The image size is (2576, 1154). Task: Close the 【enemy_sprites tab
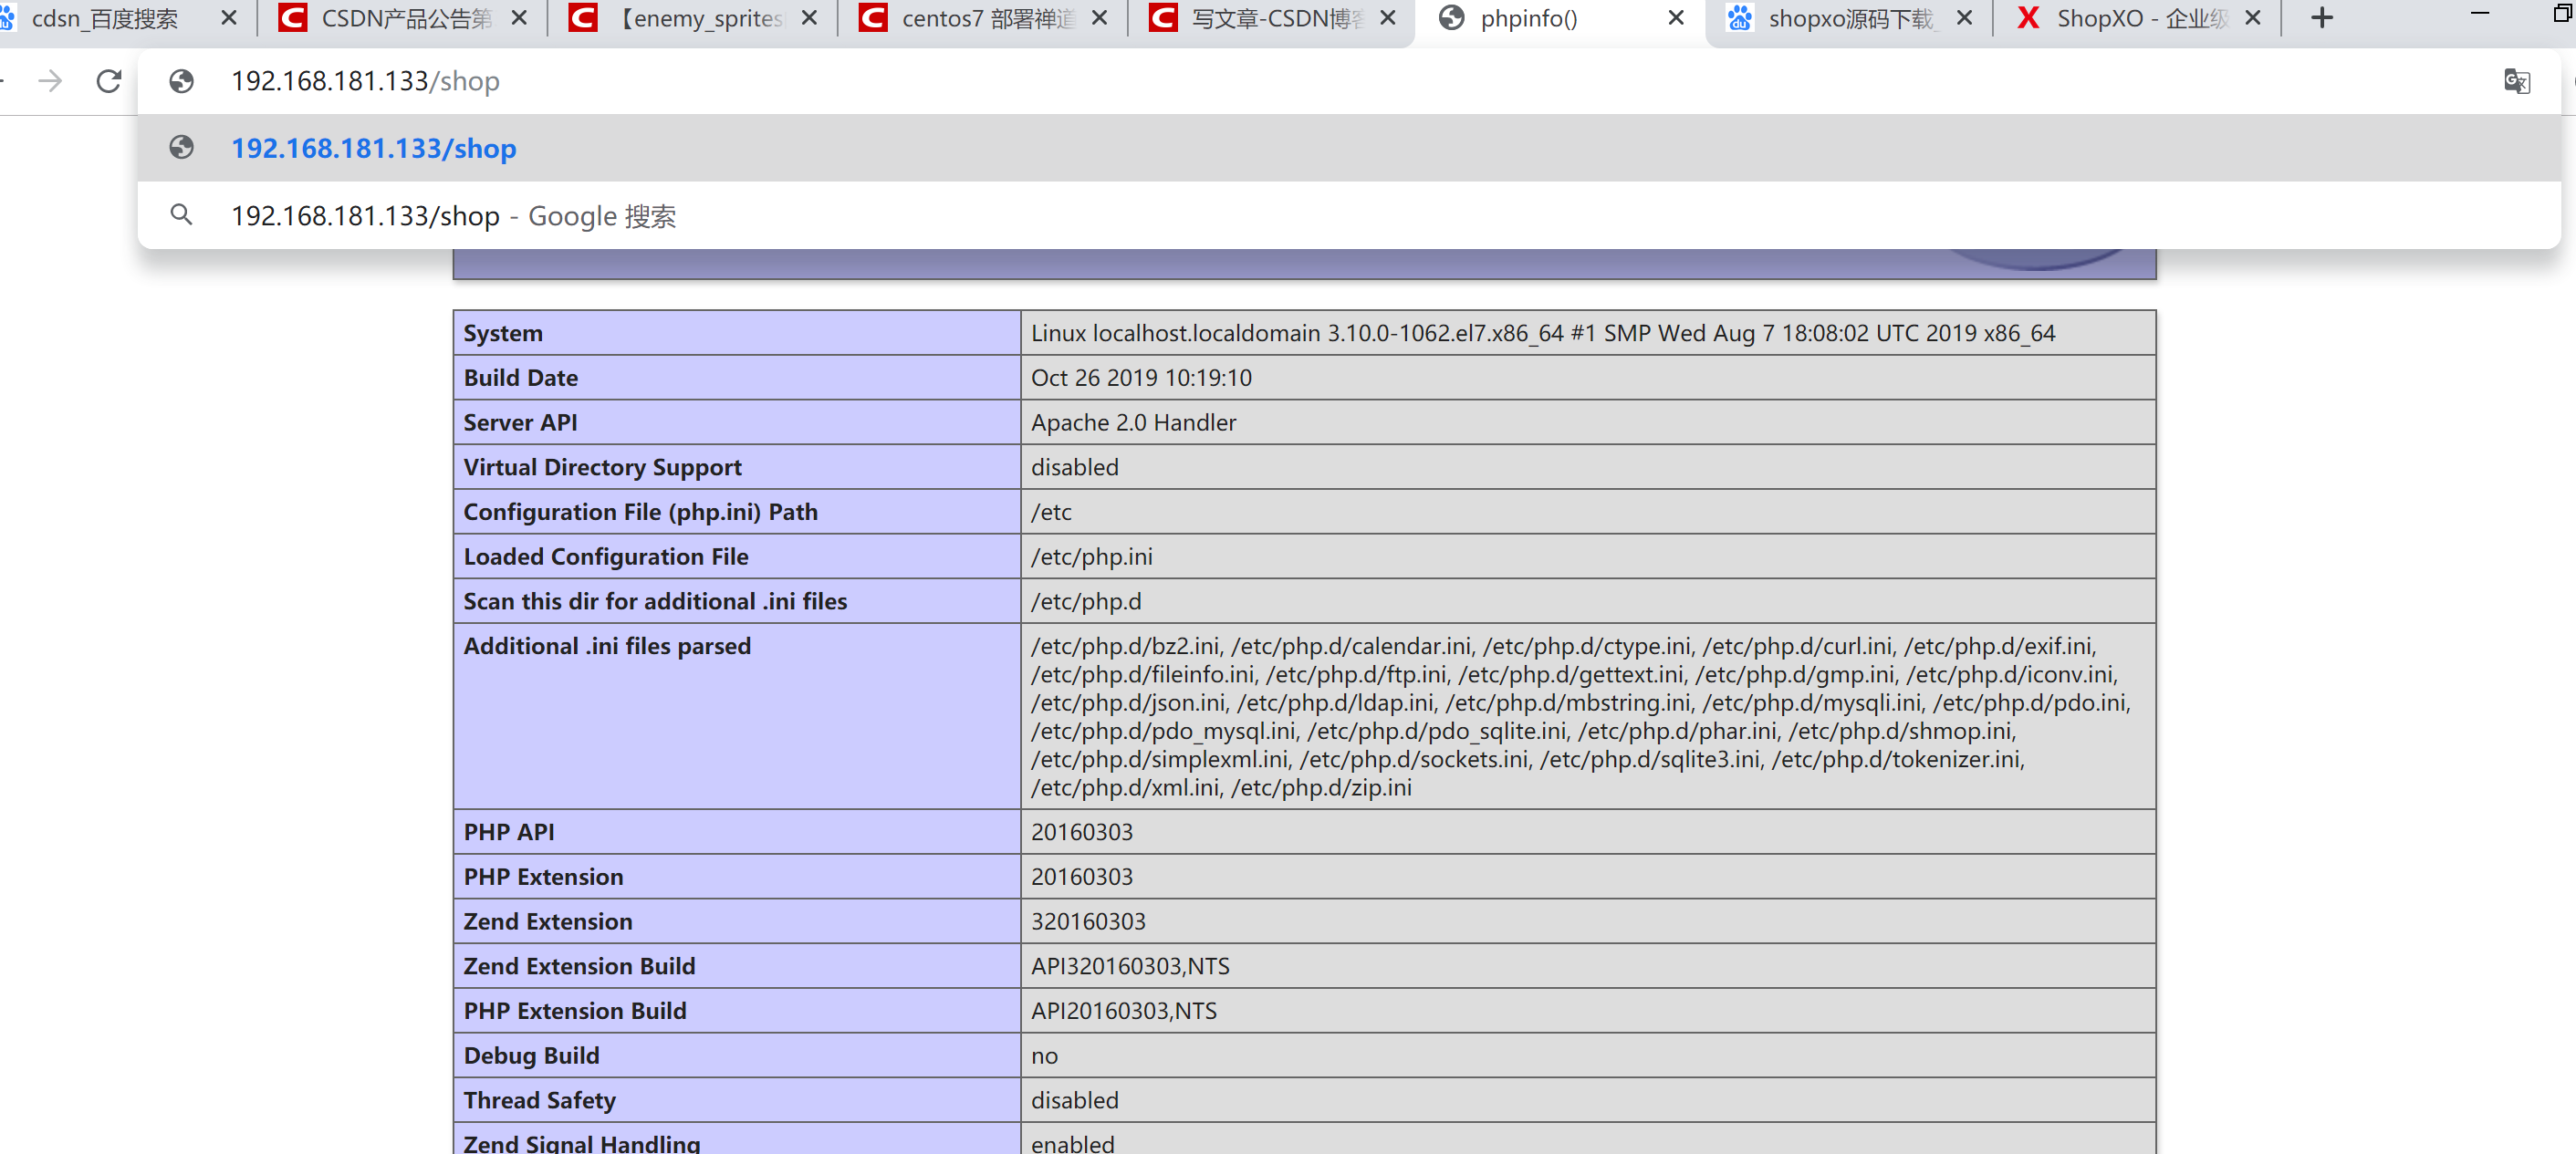point(808,17)
